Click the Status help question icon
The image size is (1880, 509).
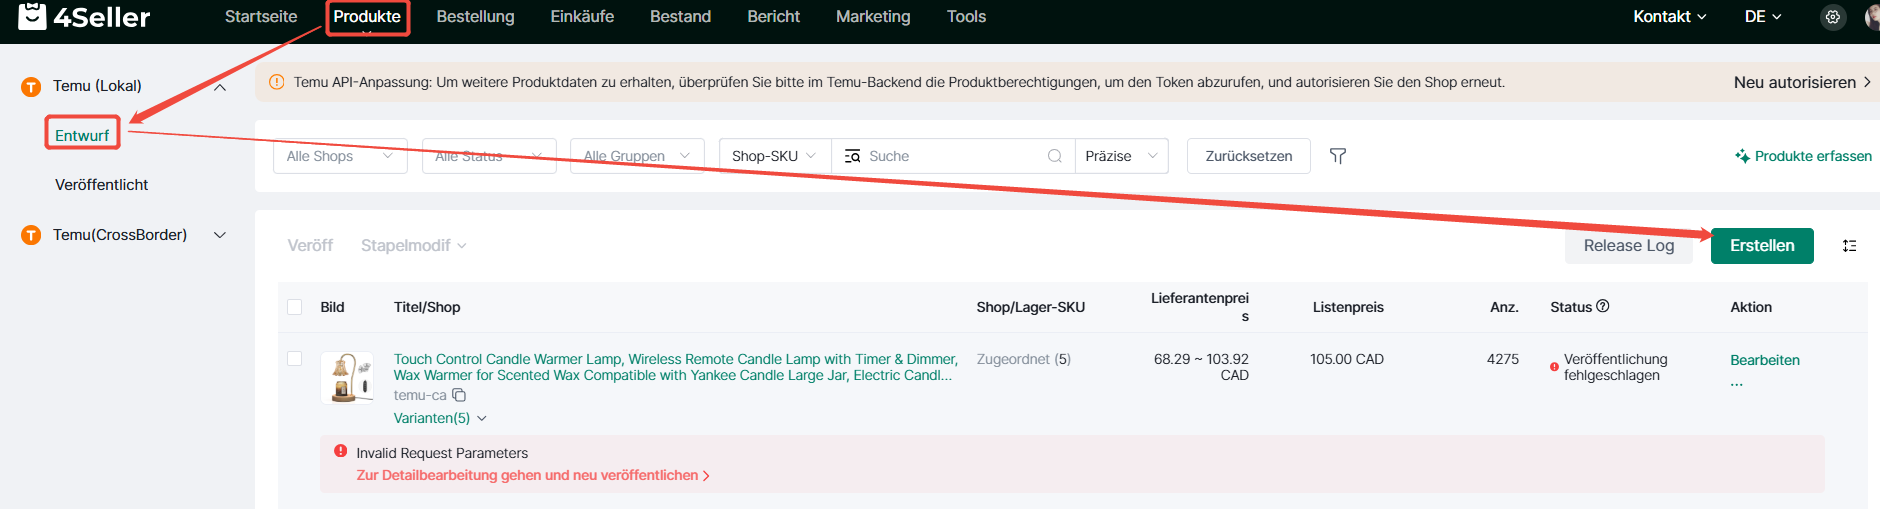pyautogui.click(x=1602, y=306)
